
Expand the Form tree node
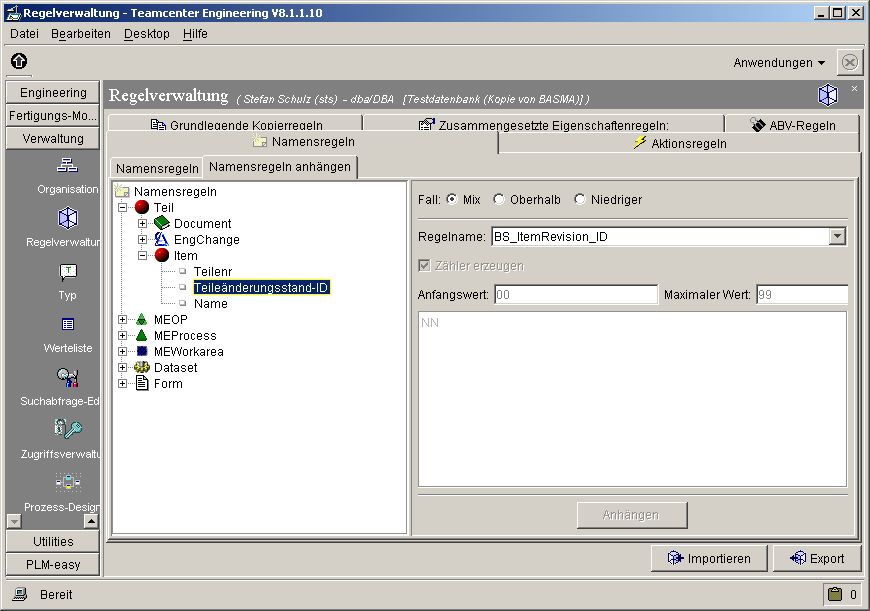pos(122,383)
